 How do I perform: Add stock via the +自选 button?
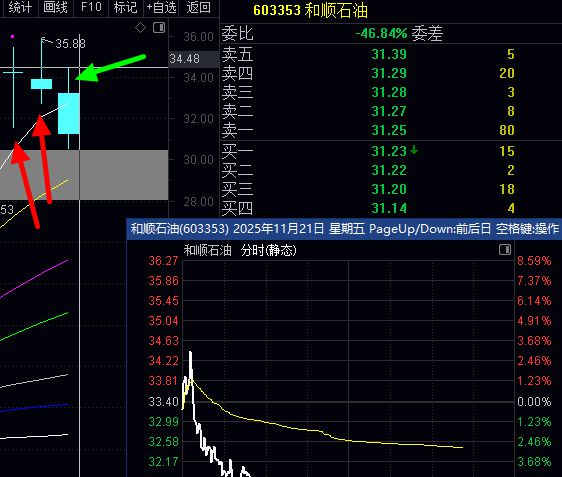pyautogui.click(x=161, y=7)
